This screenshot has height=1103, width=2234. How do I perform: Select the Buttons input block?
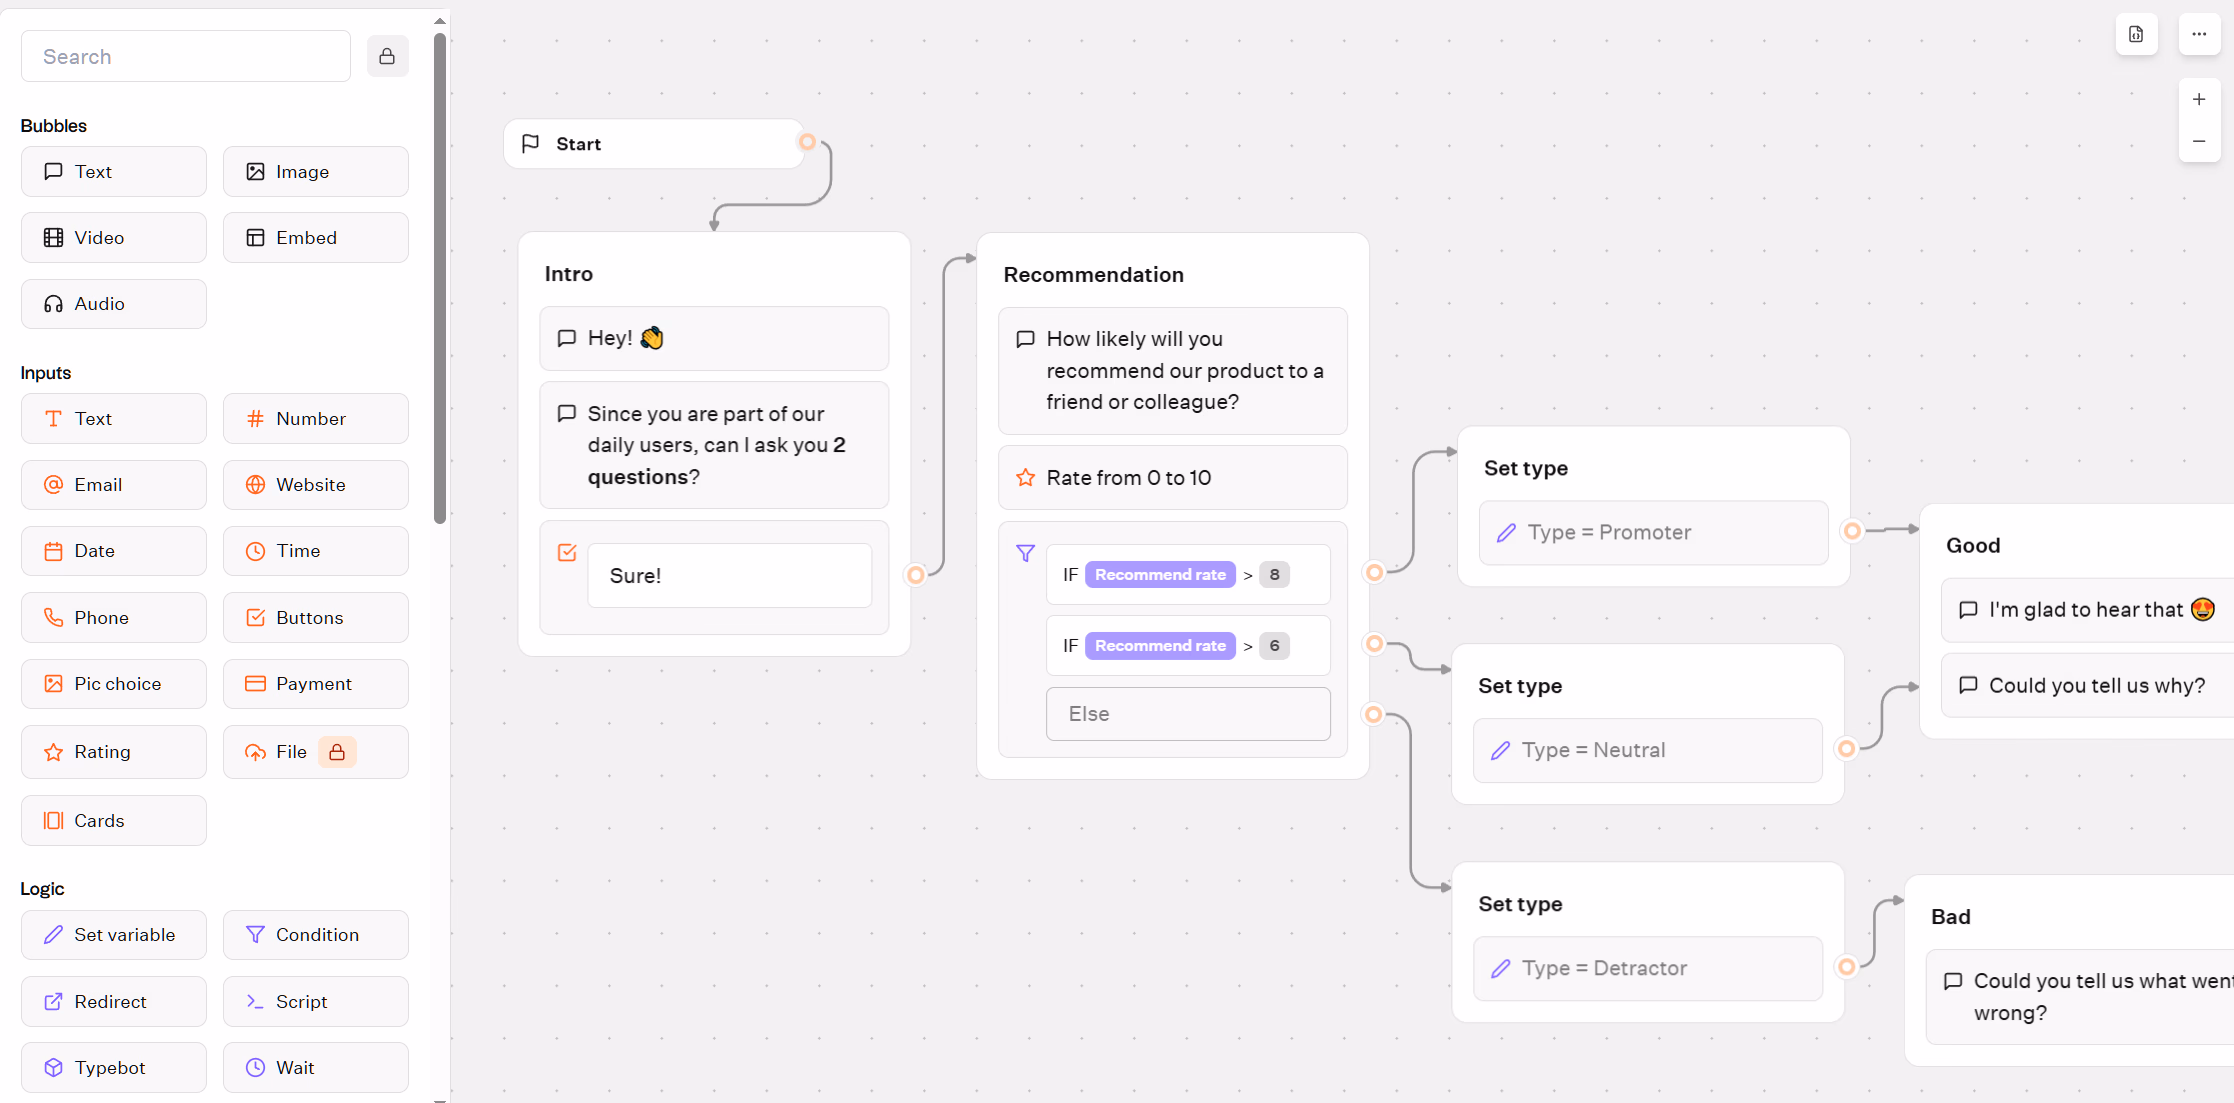[x=316, y=618]
